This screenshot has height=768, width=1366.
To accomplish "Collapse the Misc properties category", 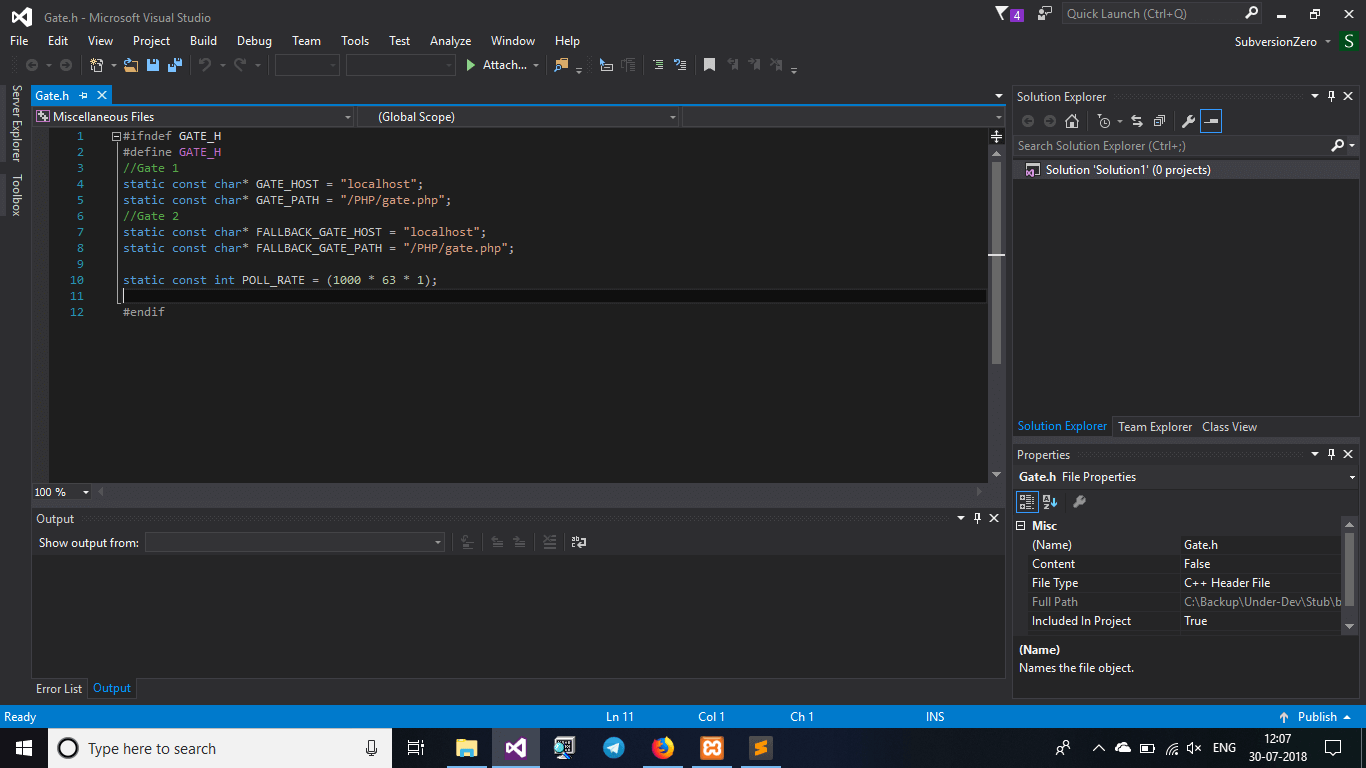I will coord(1021,526).
